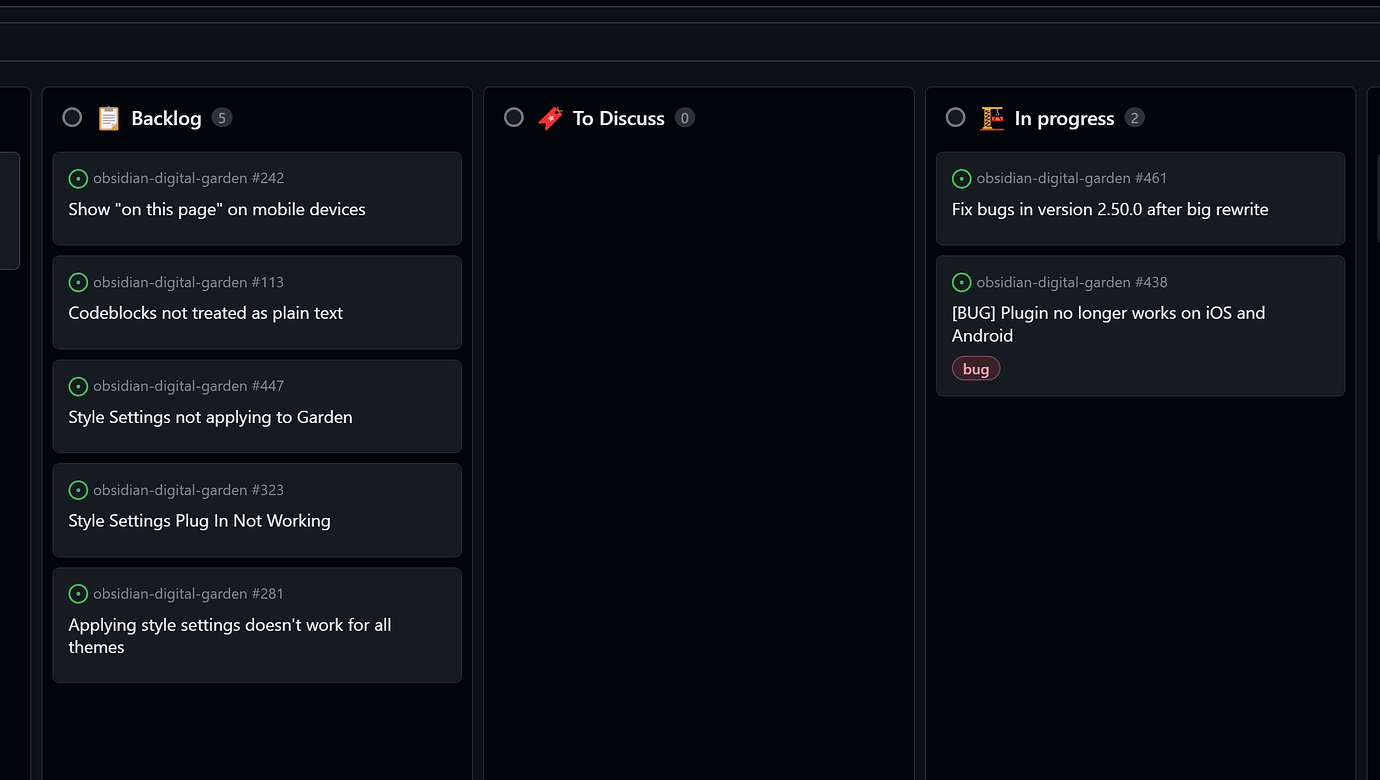Click the Backlog item count badge
This screenshot has height=780, width=1380.
coord(222,118)
